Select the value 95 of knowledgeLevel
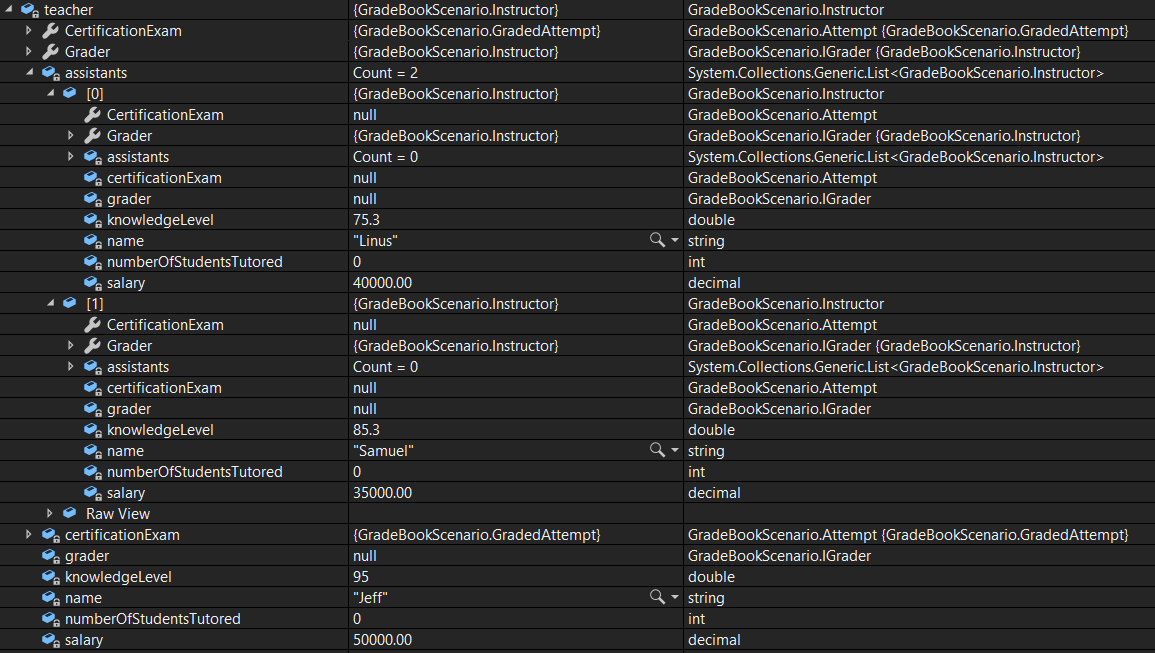The height and width of the screenshot is (653, 1155). (x=361, y=576)
